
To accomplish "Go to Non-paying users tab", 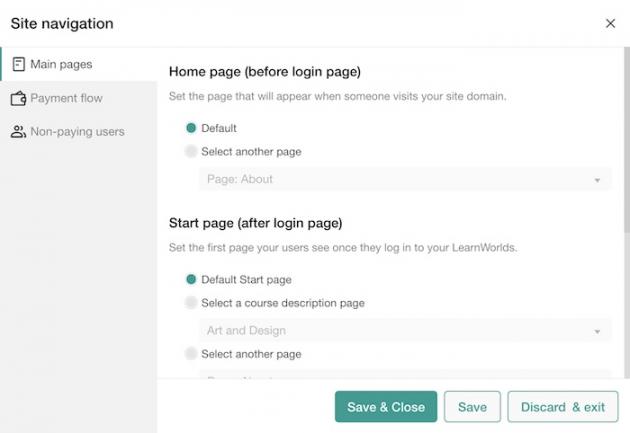I will (x=77, y=131).
